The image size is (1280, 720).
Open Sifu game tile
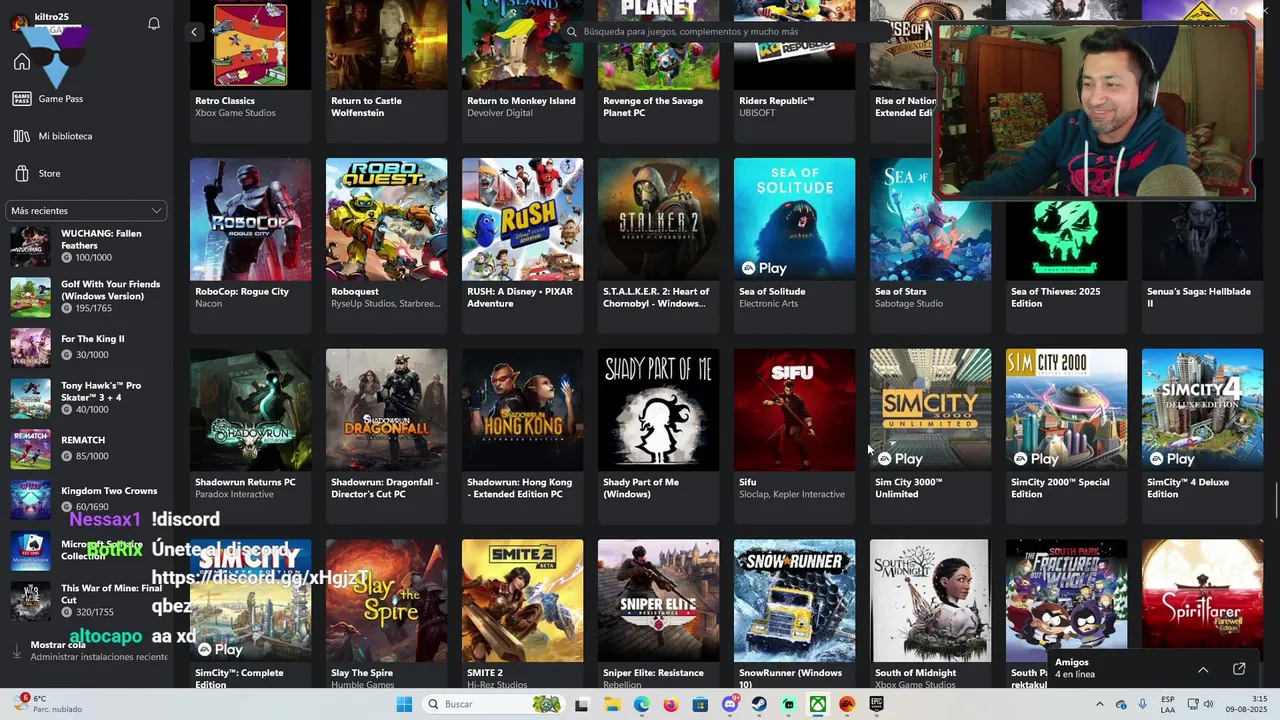tap(795, 436)
